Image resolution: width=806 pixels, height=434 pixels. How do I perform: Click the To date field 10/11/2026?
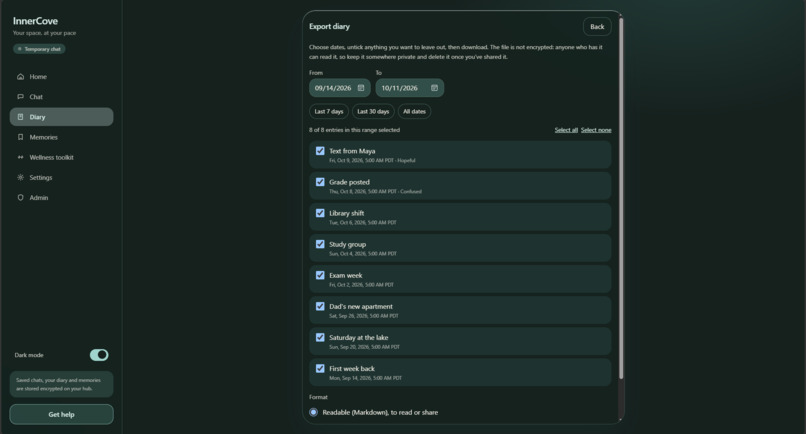point(410,88)
